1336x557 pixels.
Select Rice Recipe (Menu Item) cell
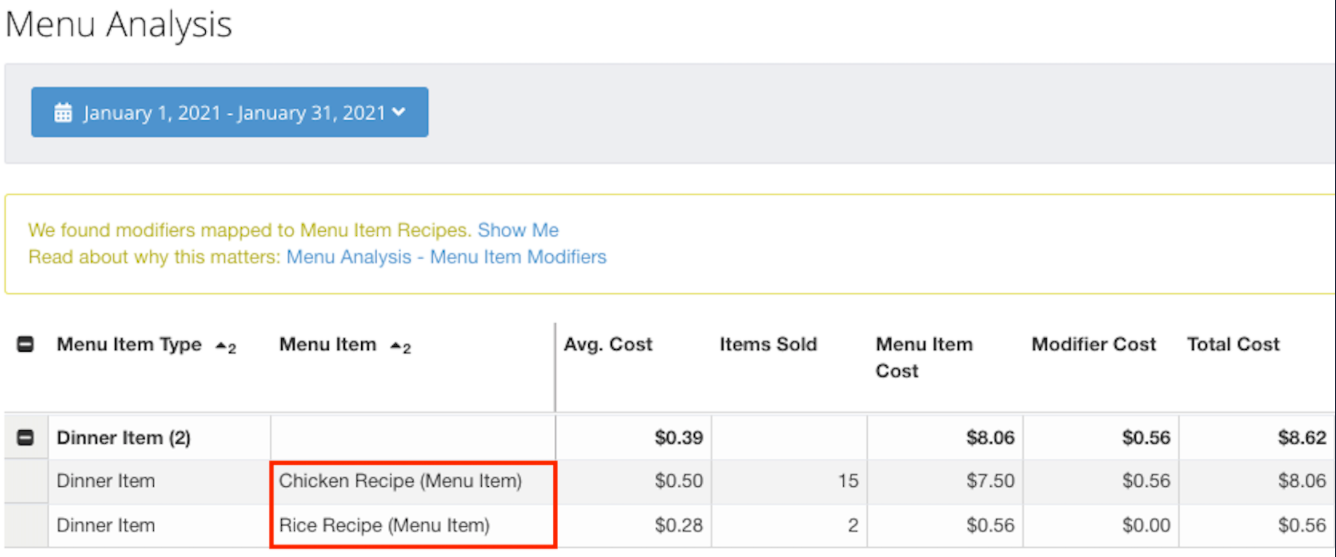(384, 525)
